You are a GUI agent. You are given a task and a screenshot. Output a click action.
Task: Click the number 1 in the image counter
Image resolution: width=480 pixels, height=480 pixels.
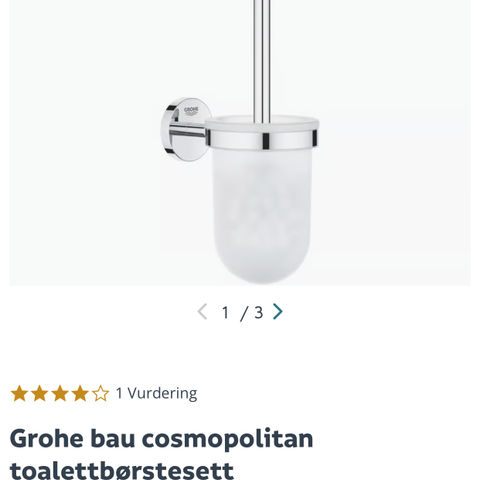(225, 313)
